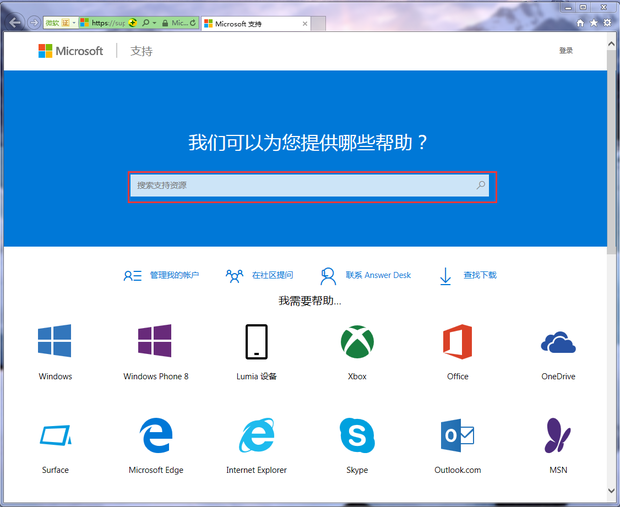
Task: Click the Xbox logo icon
Action: coord(357,341)
